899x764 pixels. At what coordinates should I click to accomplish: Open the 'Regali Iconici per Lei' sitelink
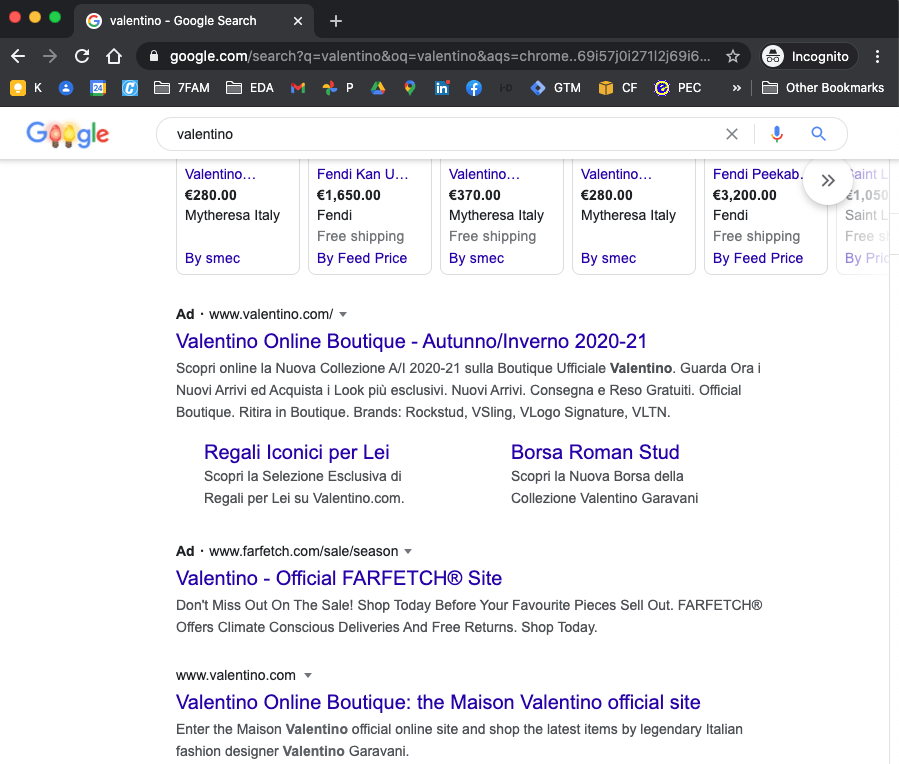tap(297, 452)
